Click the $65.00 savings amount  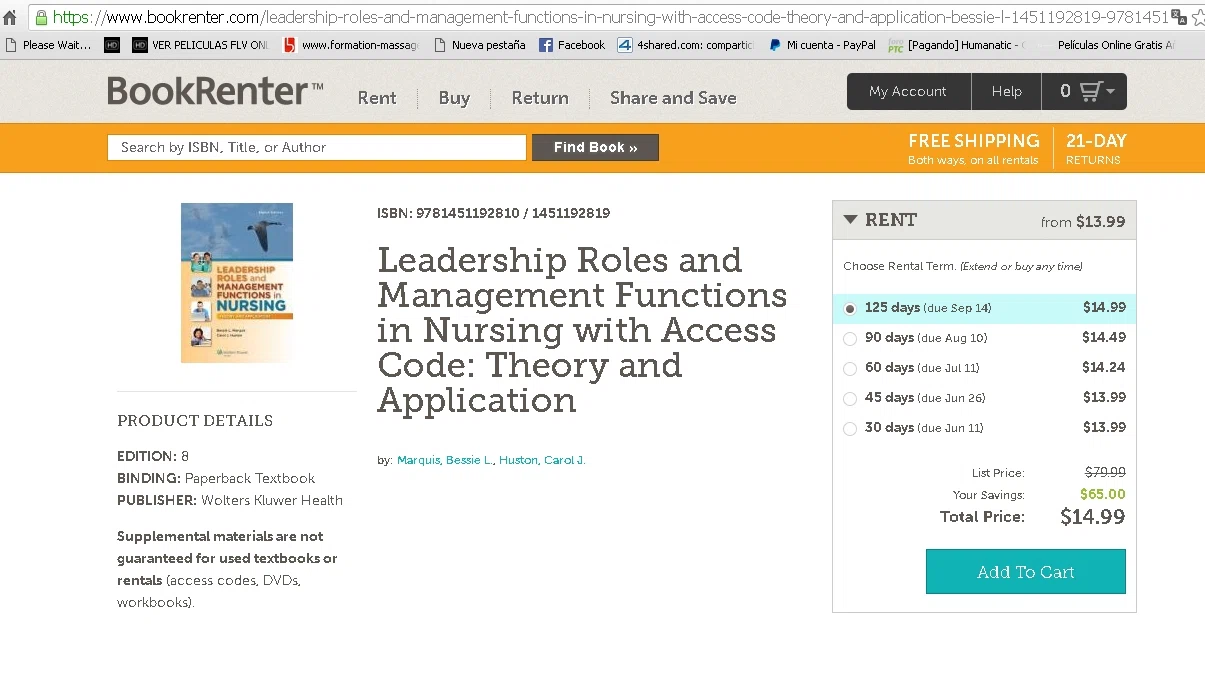pyautogui.click(x=1103, y=494)
